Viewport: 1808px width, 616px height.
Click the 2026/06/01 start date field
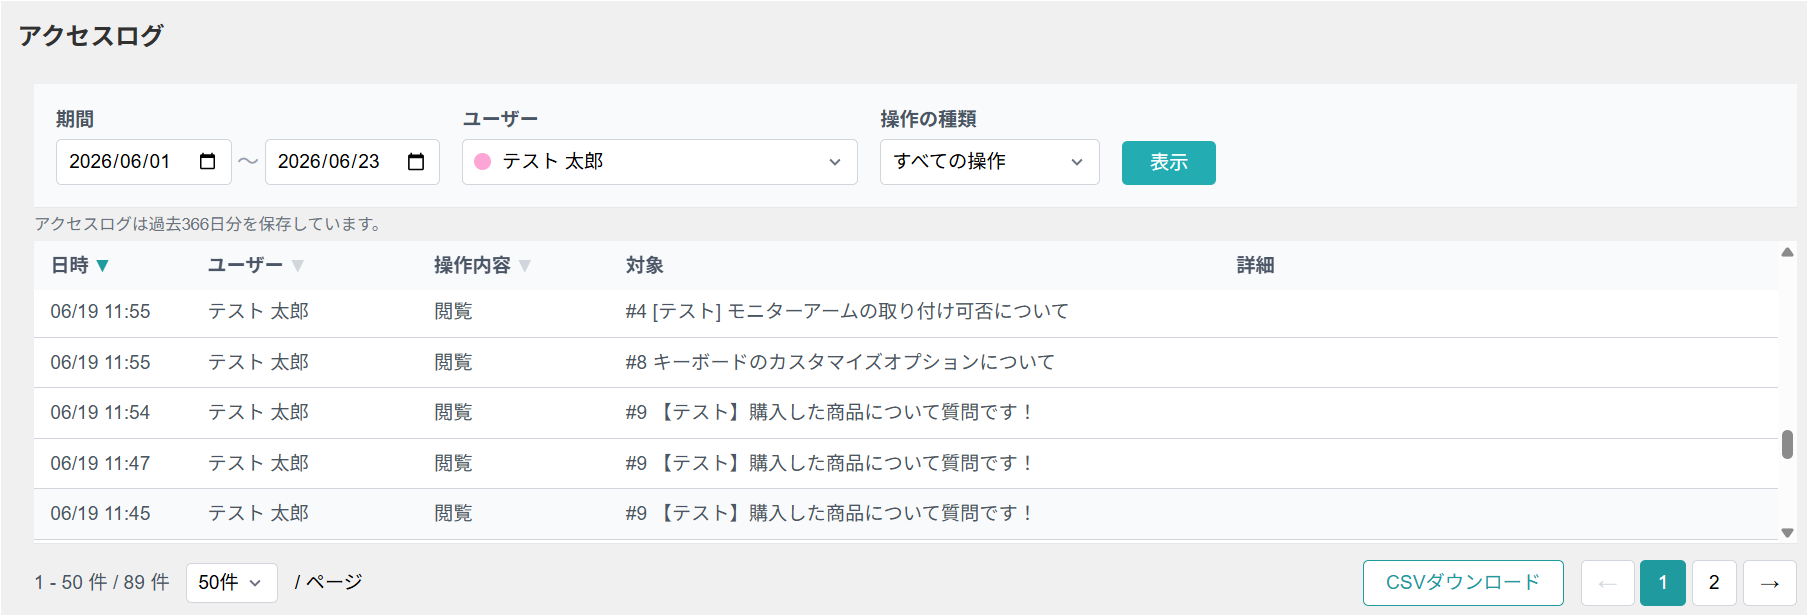[x=144, y=162]
